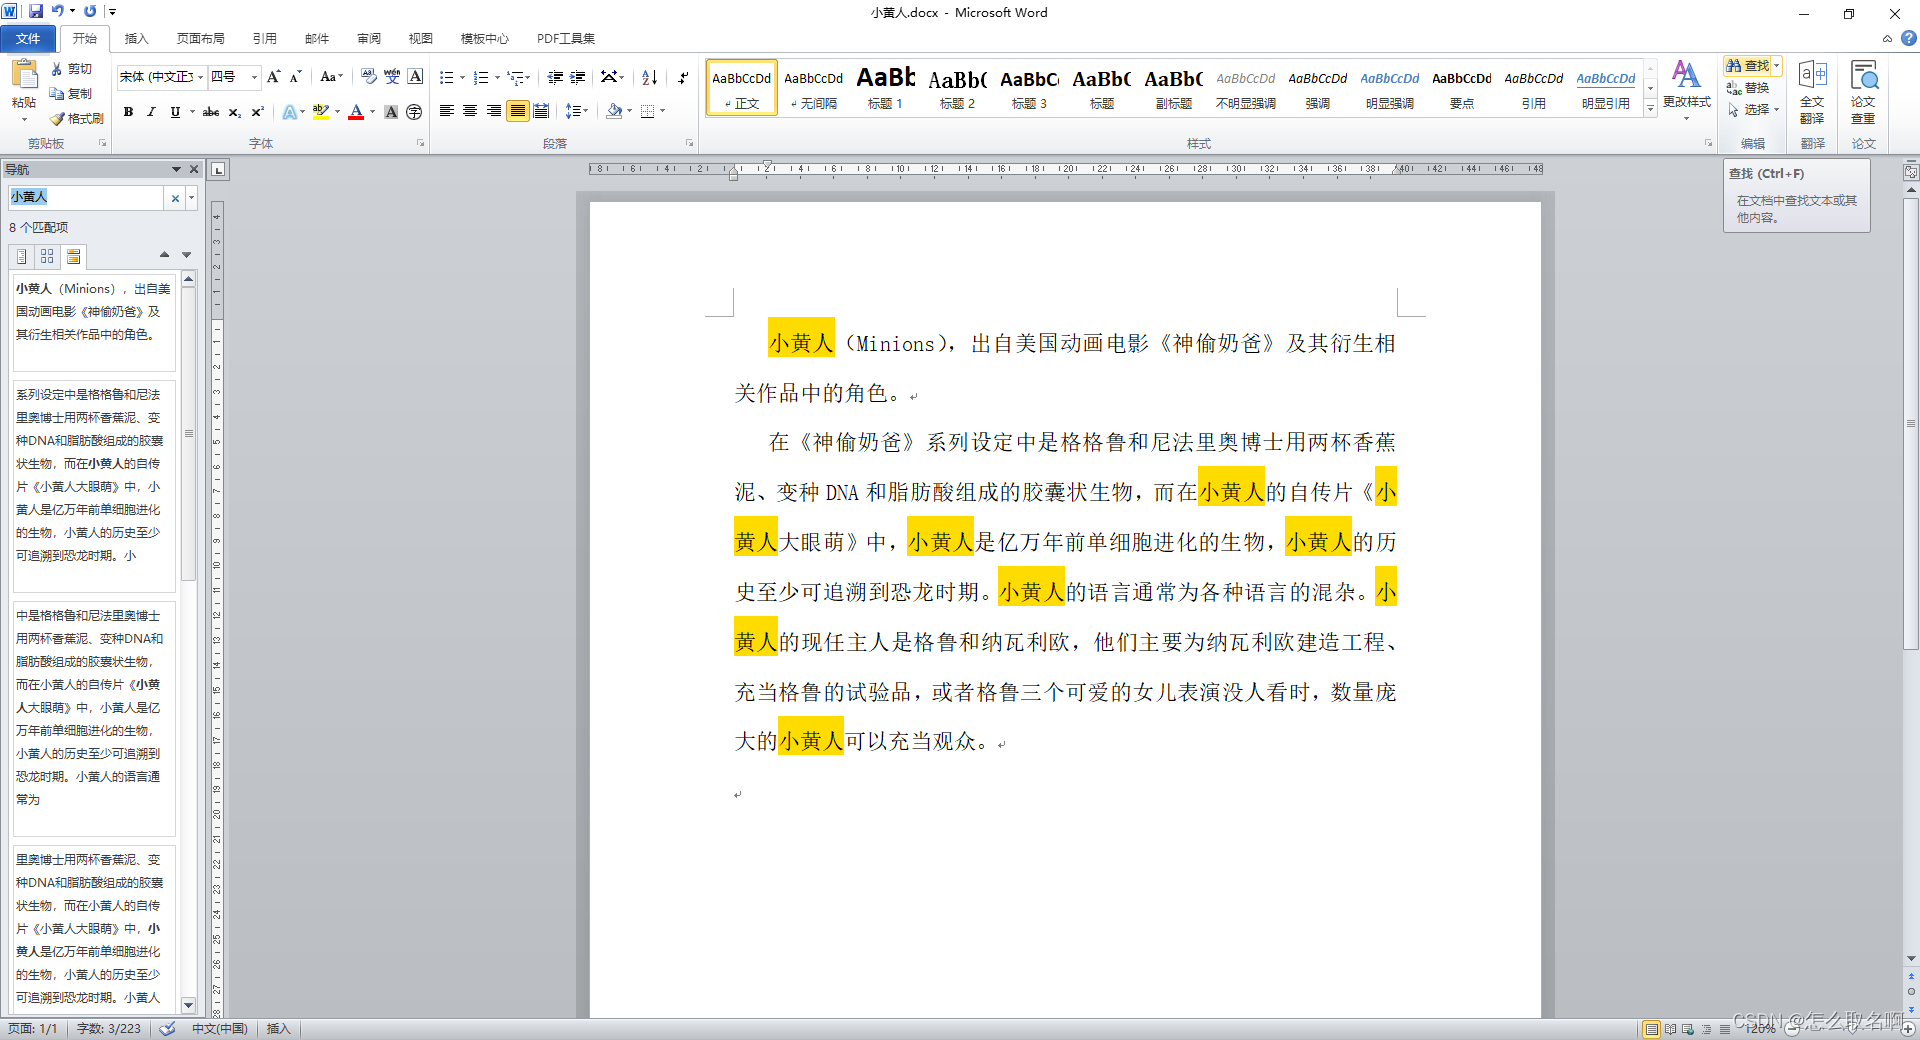Activate the Format Painter (格式刷)

pyautogui.click(x=77, y=118)
